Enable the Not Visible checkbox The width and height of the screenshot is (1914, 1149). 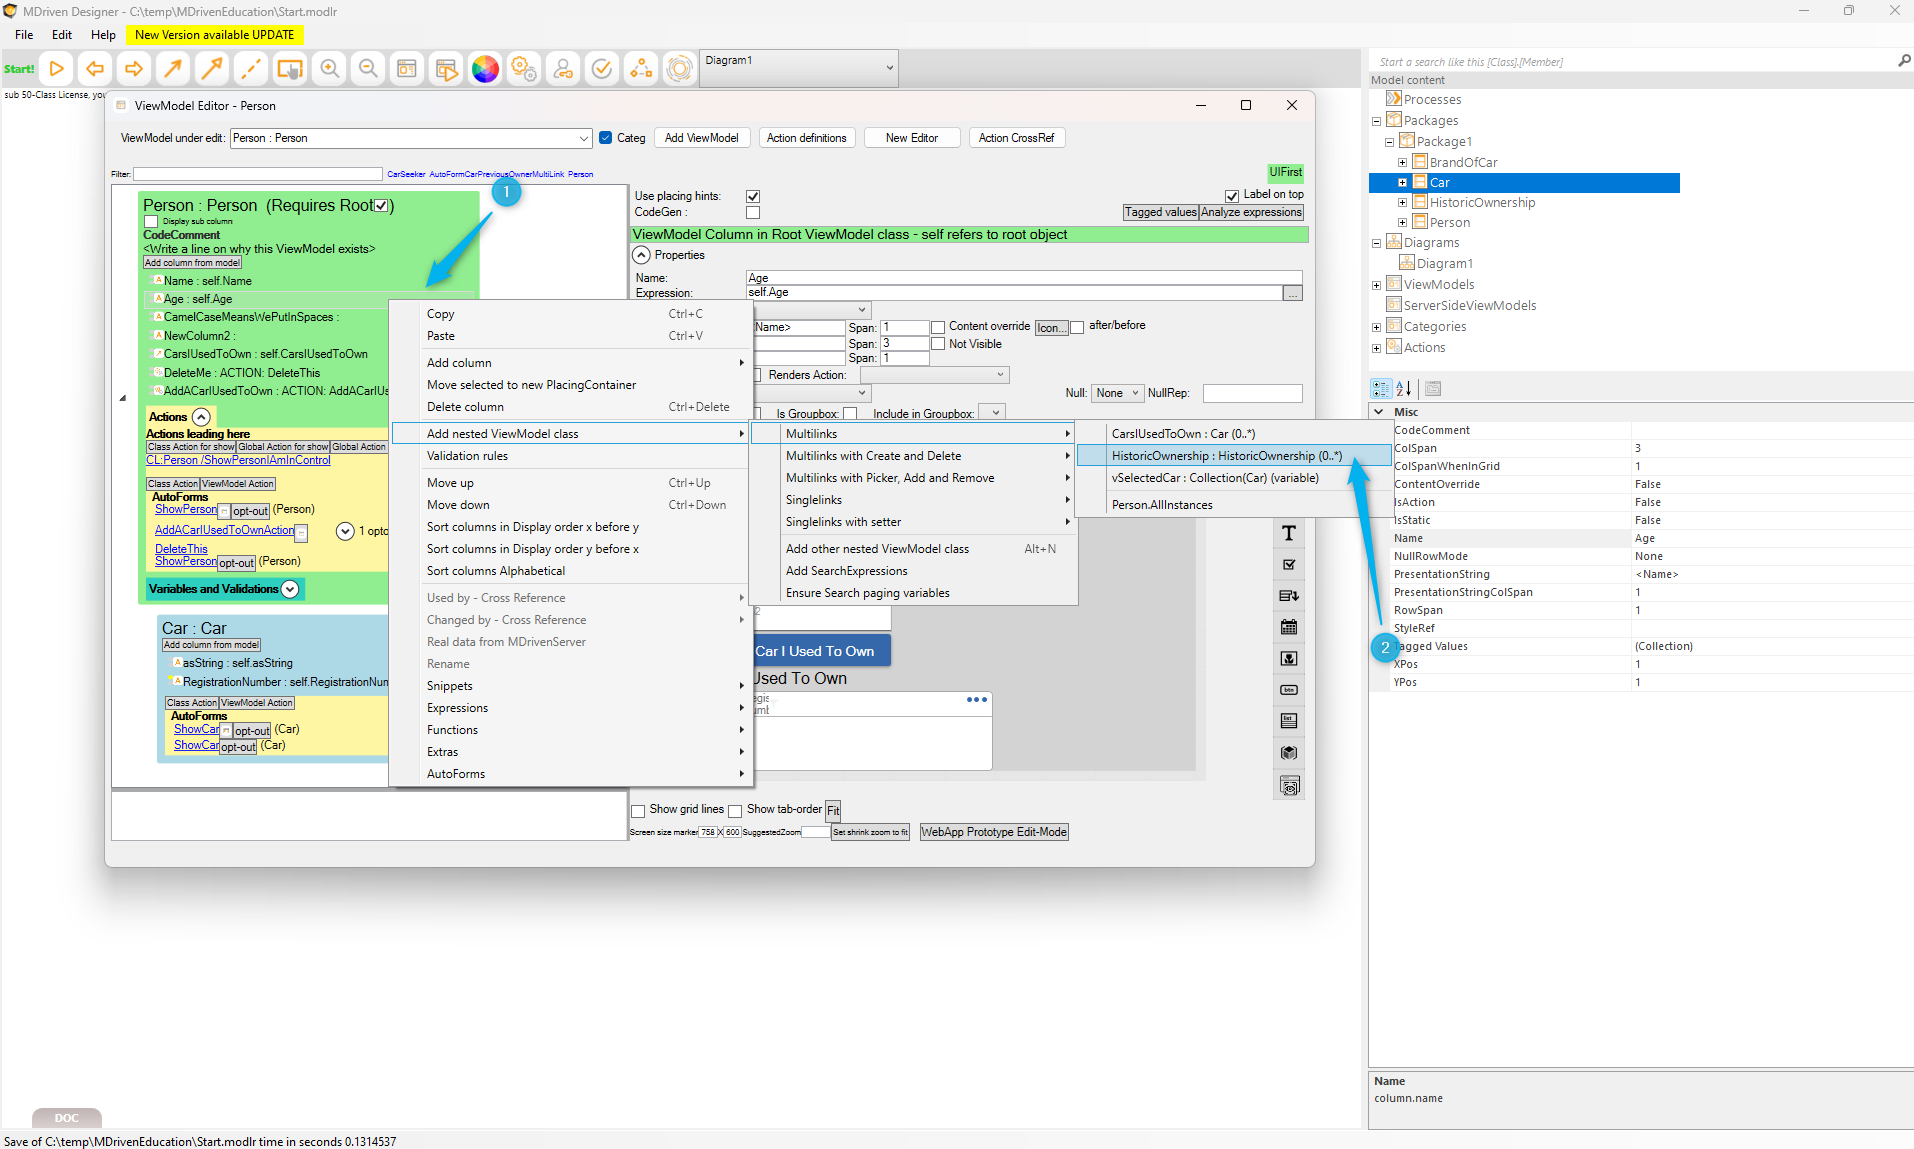[x=938, y=344]
